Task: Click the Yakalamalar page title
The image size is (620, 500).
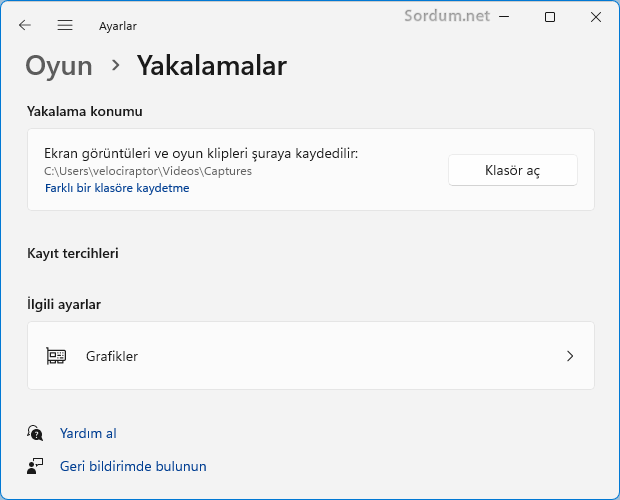Action: [212, 66]
